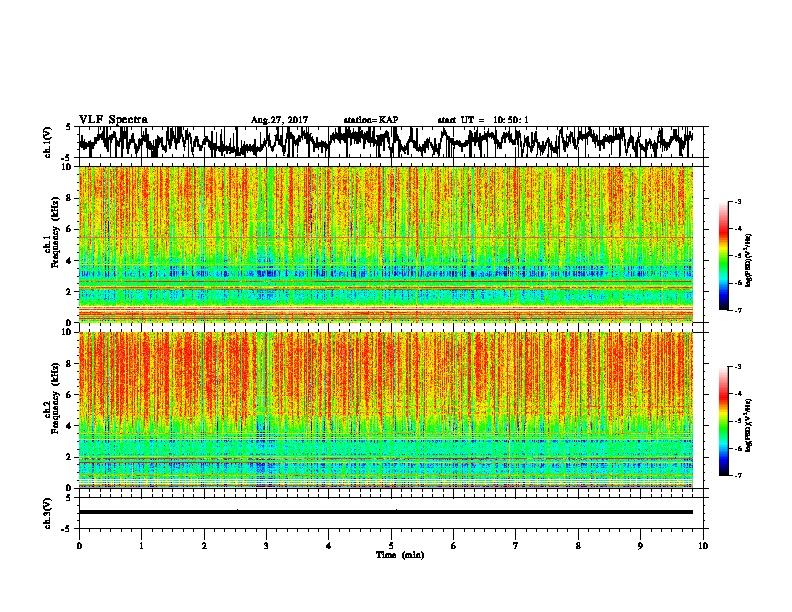Click time axis tick label "1"
The height and width of the screenshot is (612, 792).
click(x=141, y=546)
